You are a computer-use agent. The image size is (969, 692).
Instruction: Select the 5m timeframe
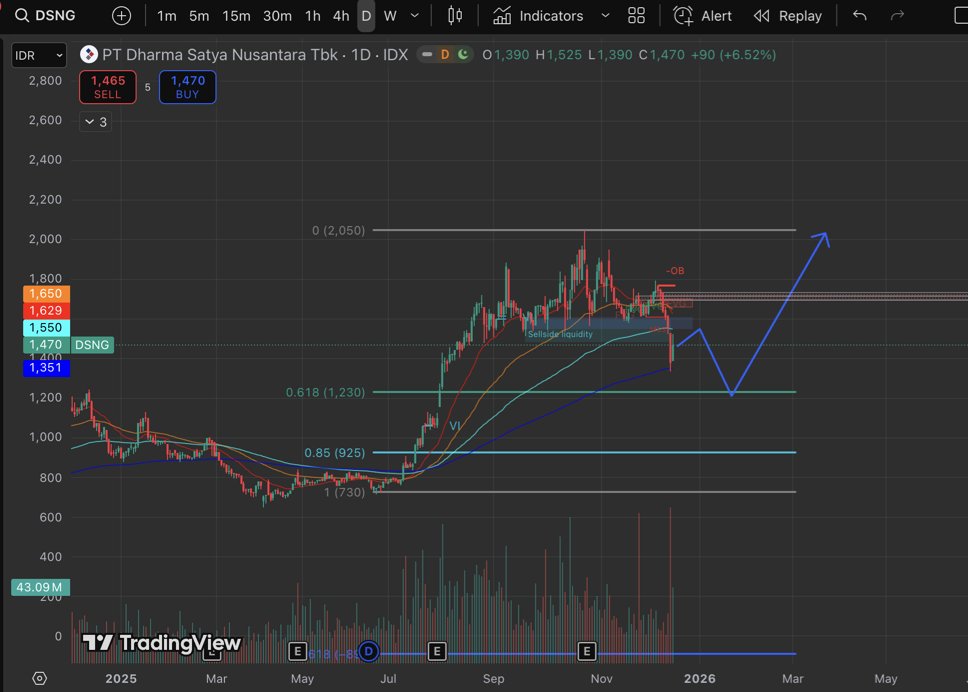click(199, 15)
